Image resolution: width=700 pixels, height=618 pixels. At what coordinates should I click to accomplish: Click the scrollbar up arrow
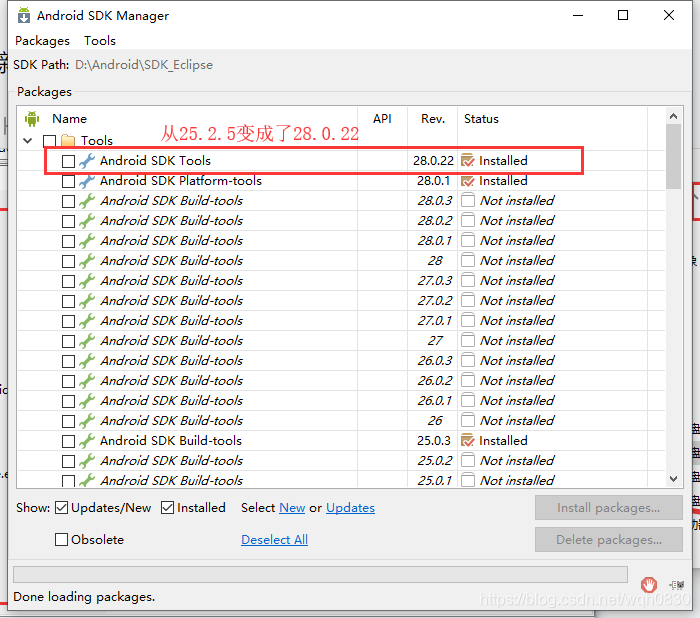(673, 116)
